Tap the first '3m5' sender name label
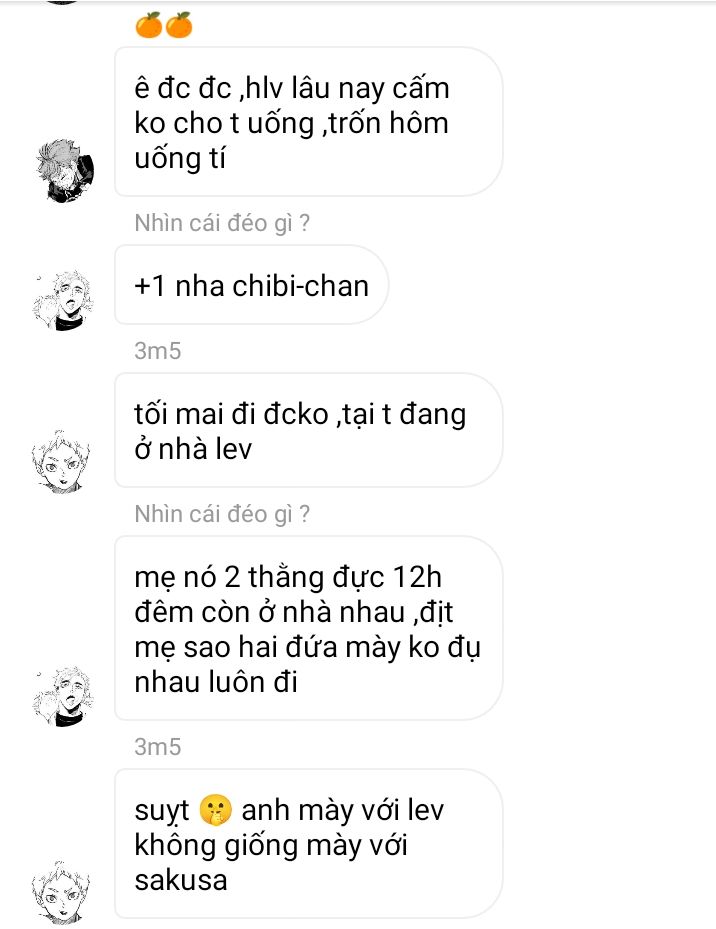 tap(158, 351)
